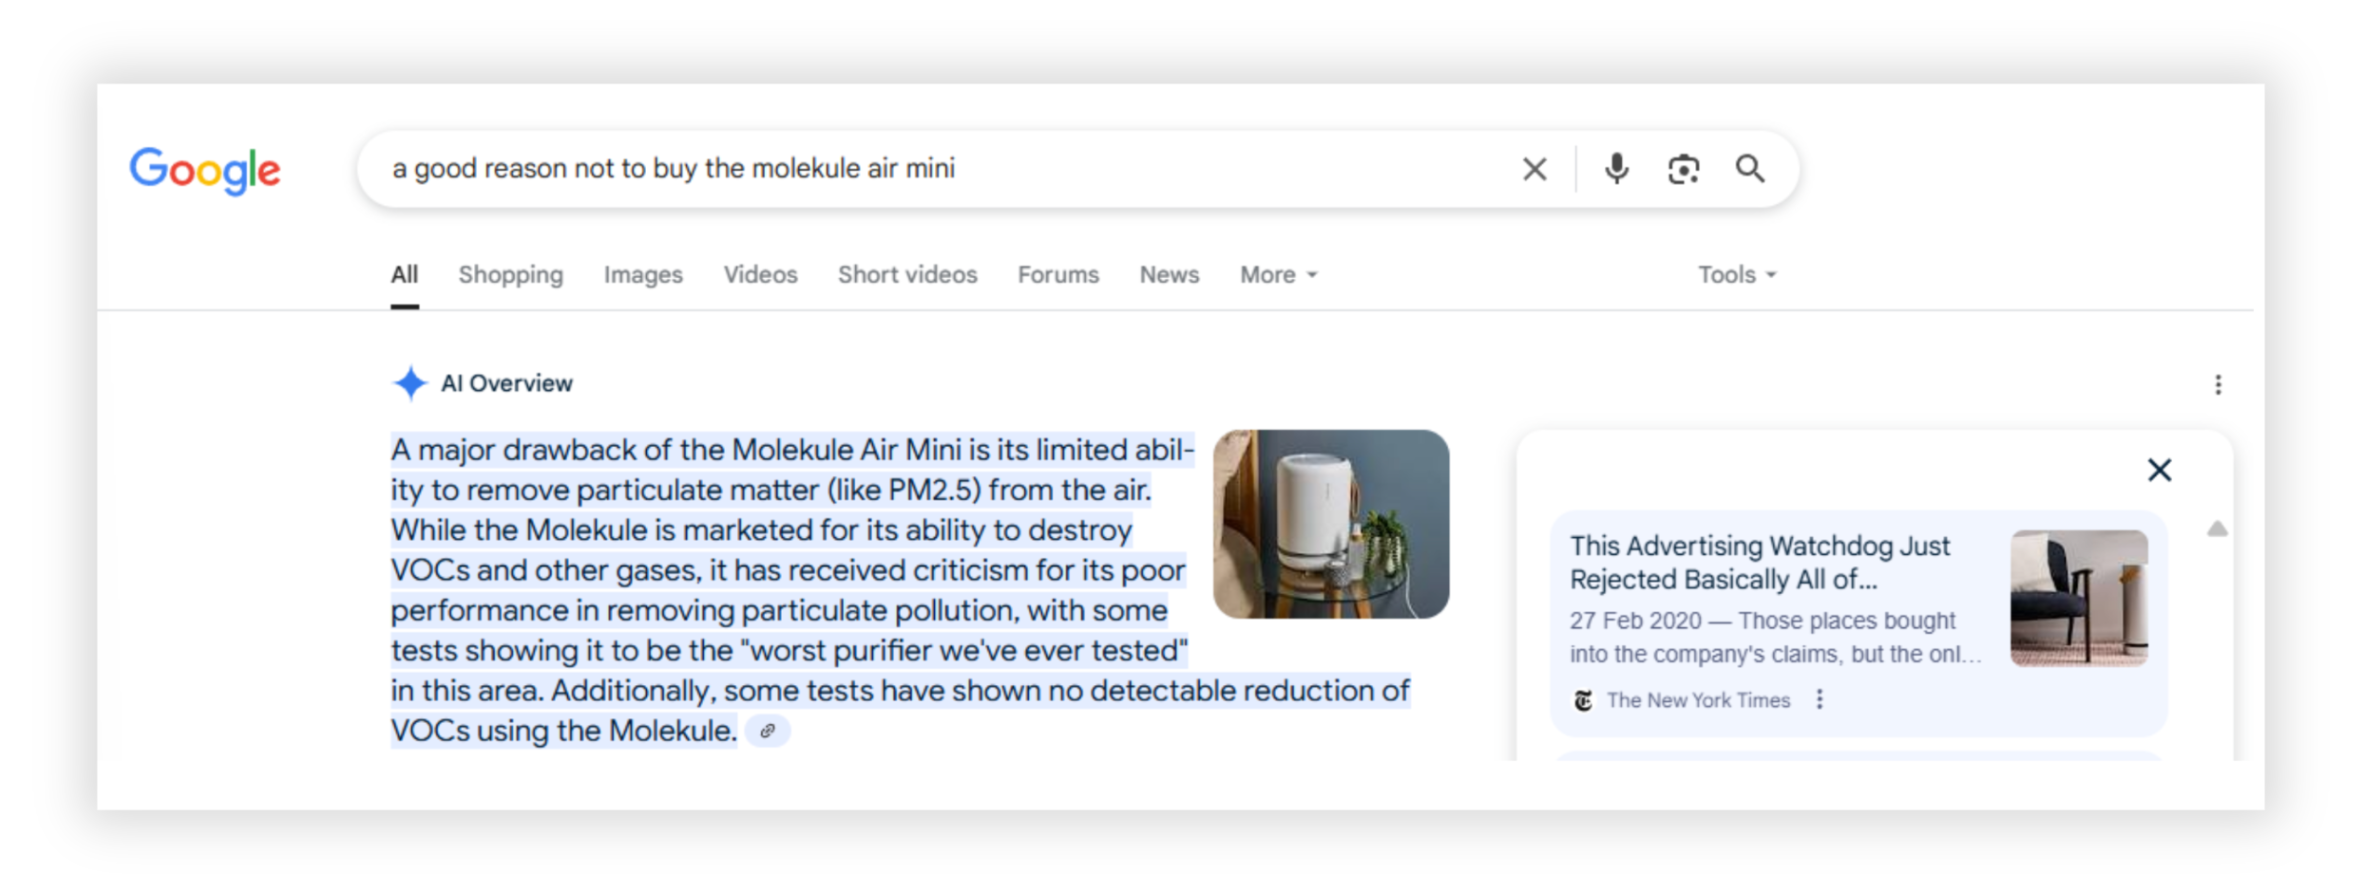Click the magnifying glass search icon

click(1750, 168)
